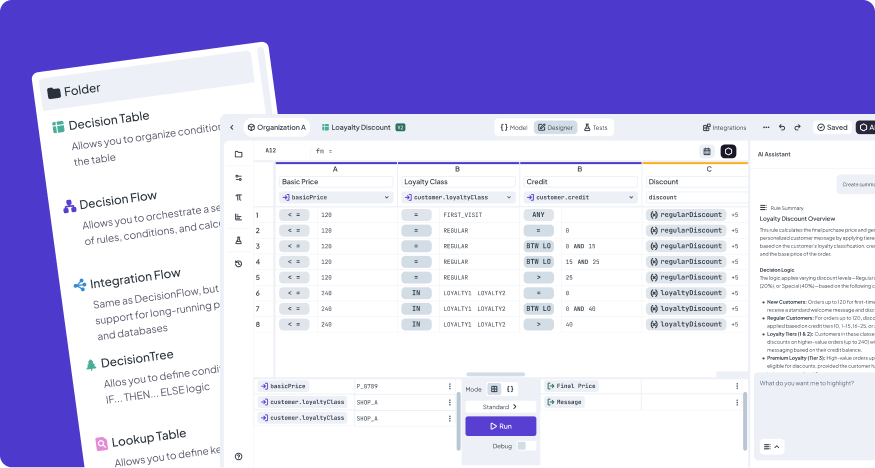
Task: Click the Decision Table icon in folder card
Action: 59,127
